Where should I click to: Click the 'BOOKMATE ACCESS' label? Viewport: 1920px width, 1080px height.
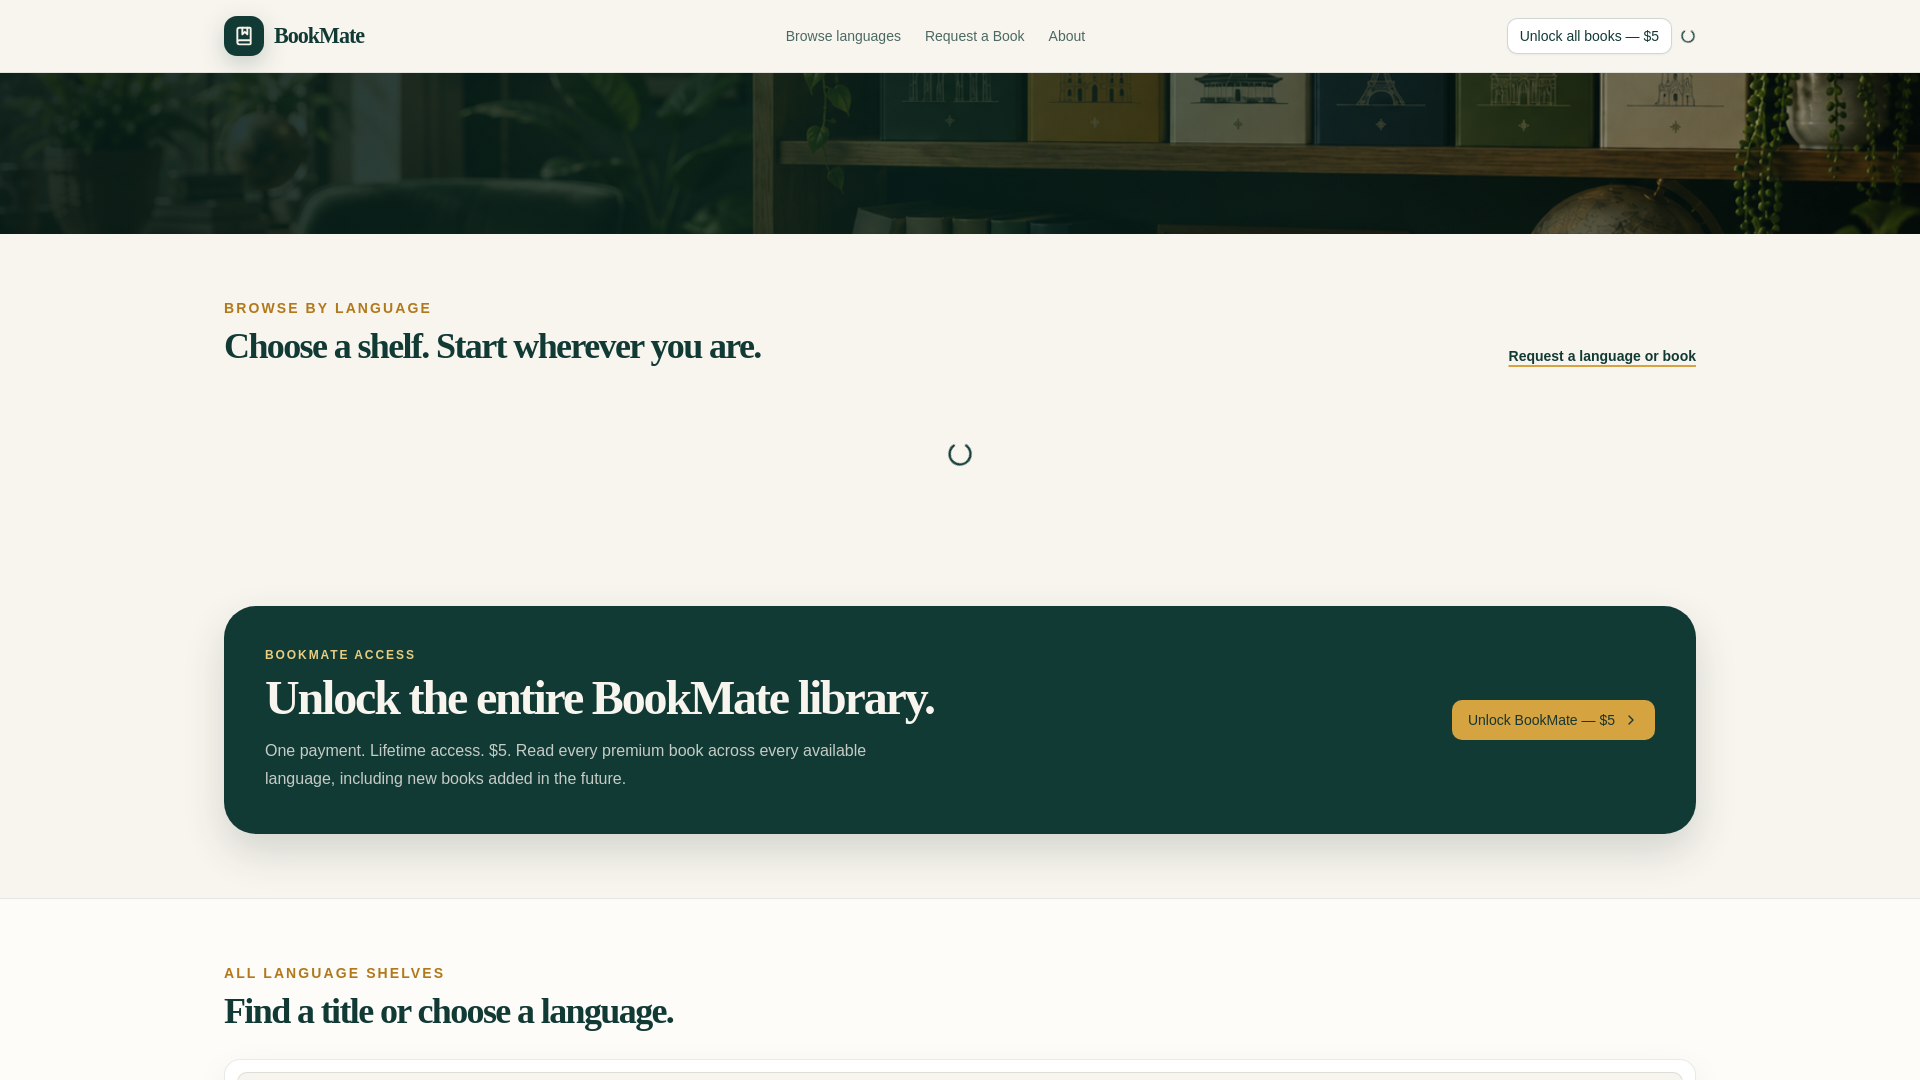(x=340, y=655)
